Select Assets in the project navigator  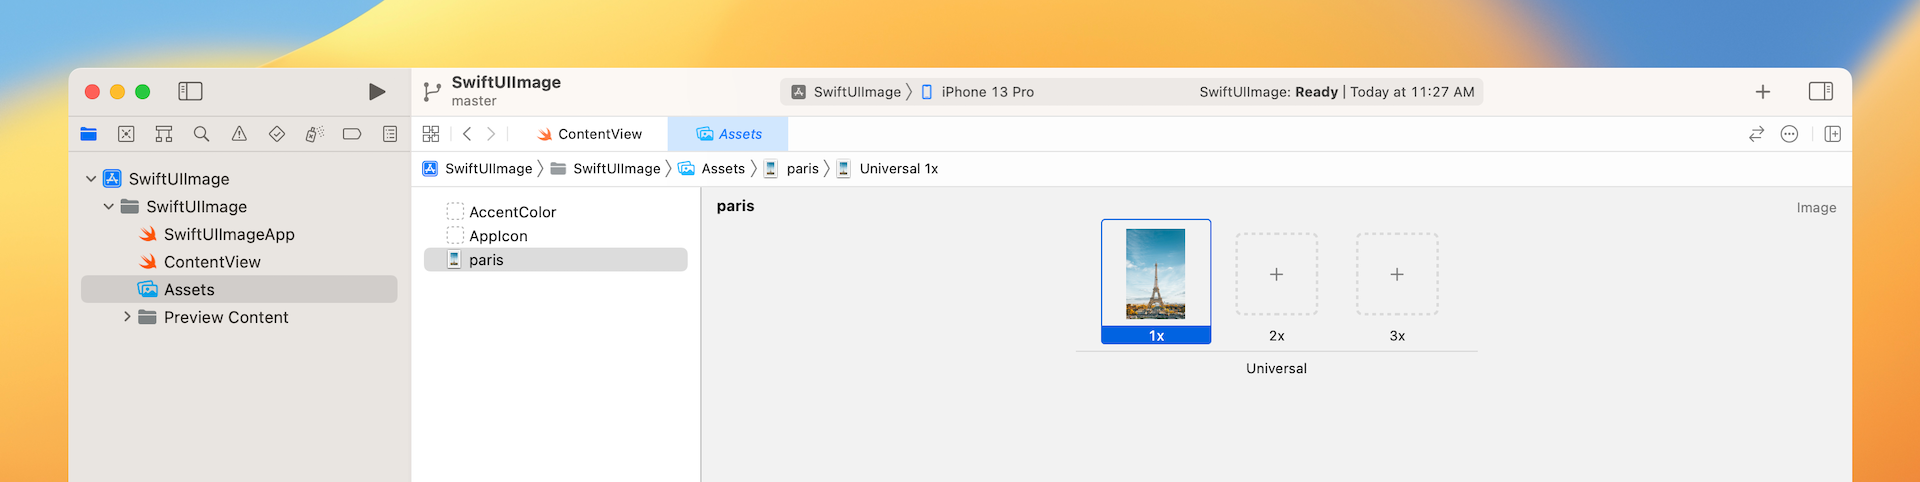tap(239, 289)
